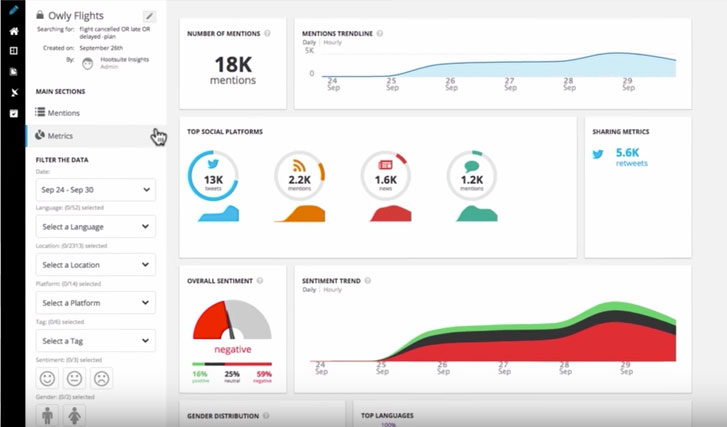Open the Sep 24 - Sep 30 date dropdown
The image size is (727, 427).
pos(96,190)
